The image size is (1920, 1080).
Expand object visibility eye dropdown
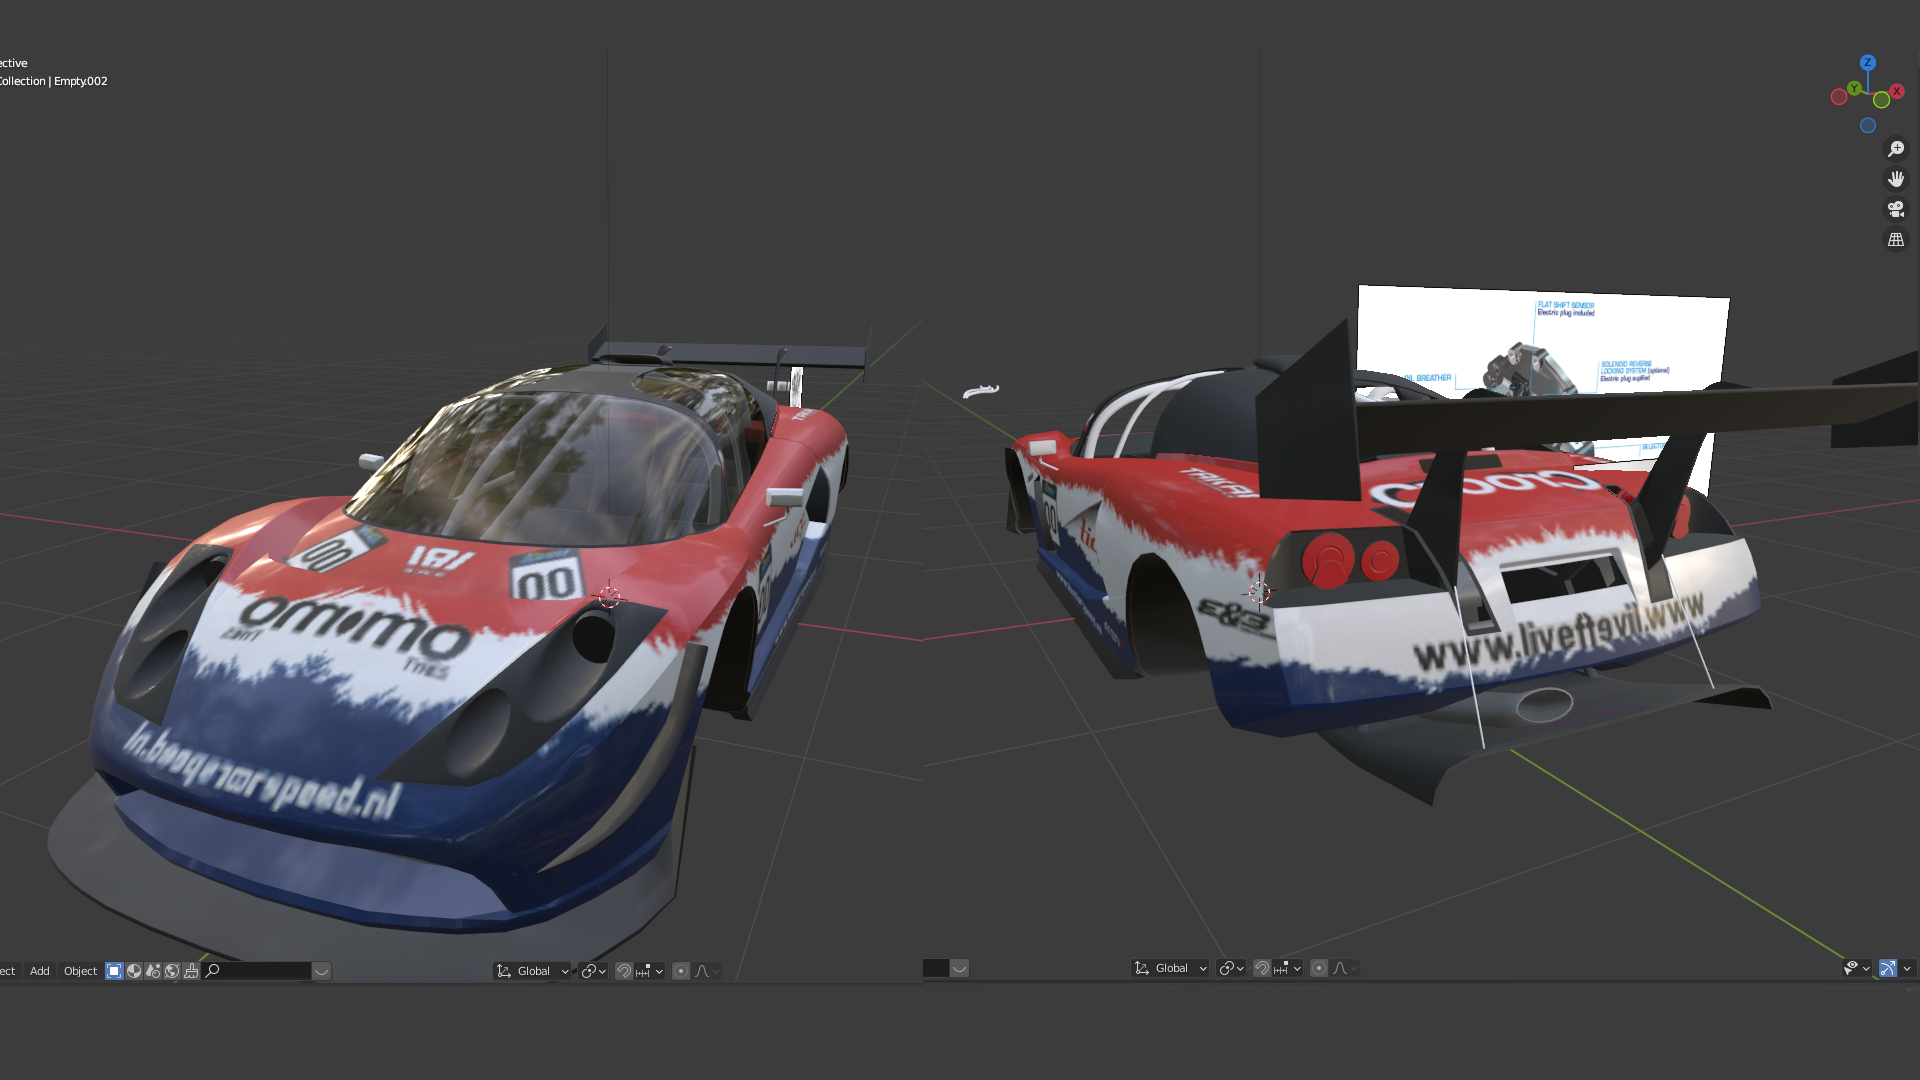1857,968
